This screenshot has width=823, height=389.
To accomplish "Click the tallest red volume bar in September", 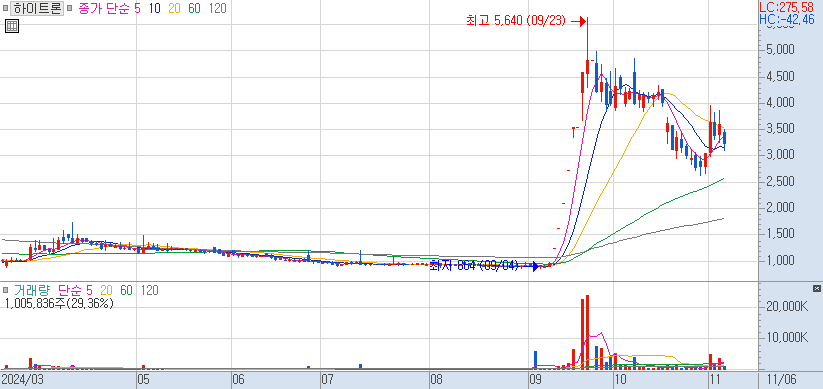I will click(x=587, y=332).
